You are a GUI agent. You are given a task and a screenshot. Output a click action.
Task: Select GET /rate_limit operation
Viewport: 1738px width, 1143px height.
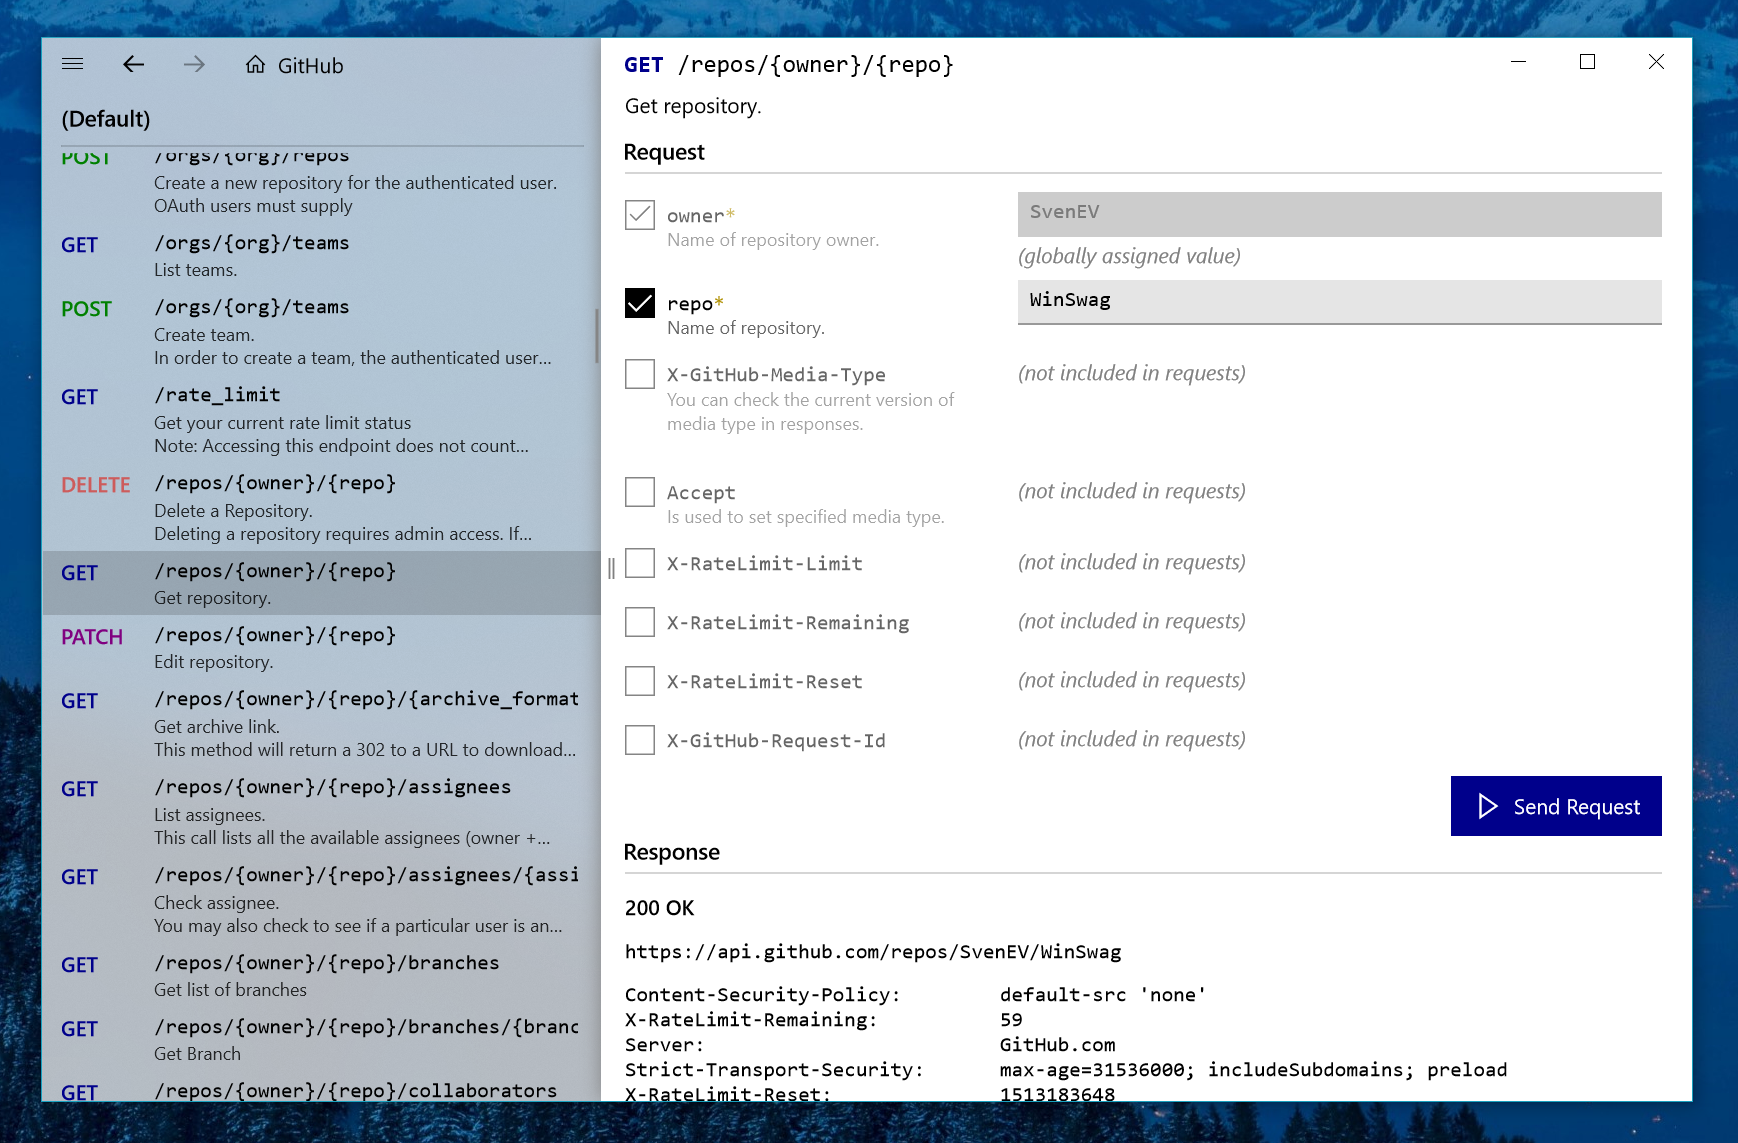click(320, 420)
